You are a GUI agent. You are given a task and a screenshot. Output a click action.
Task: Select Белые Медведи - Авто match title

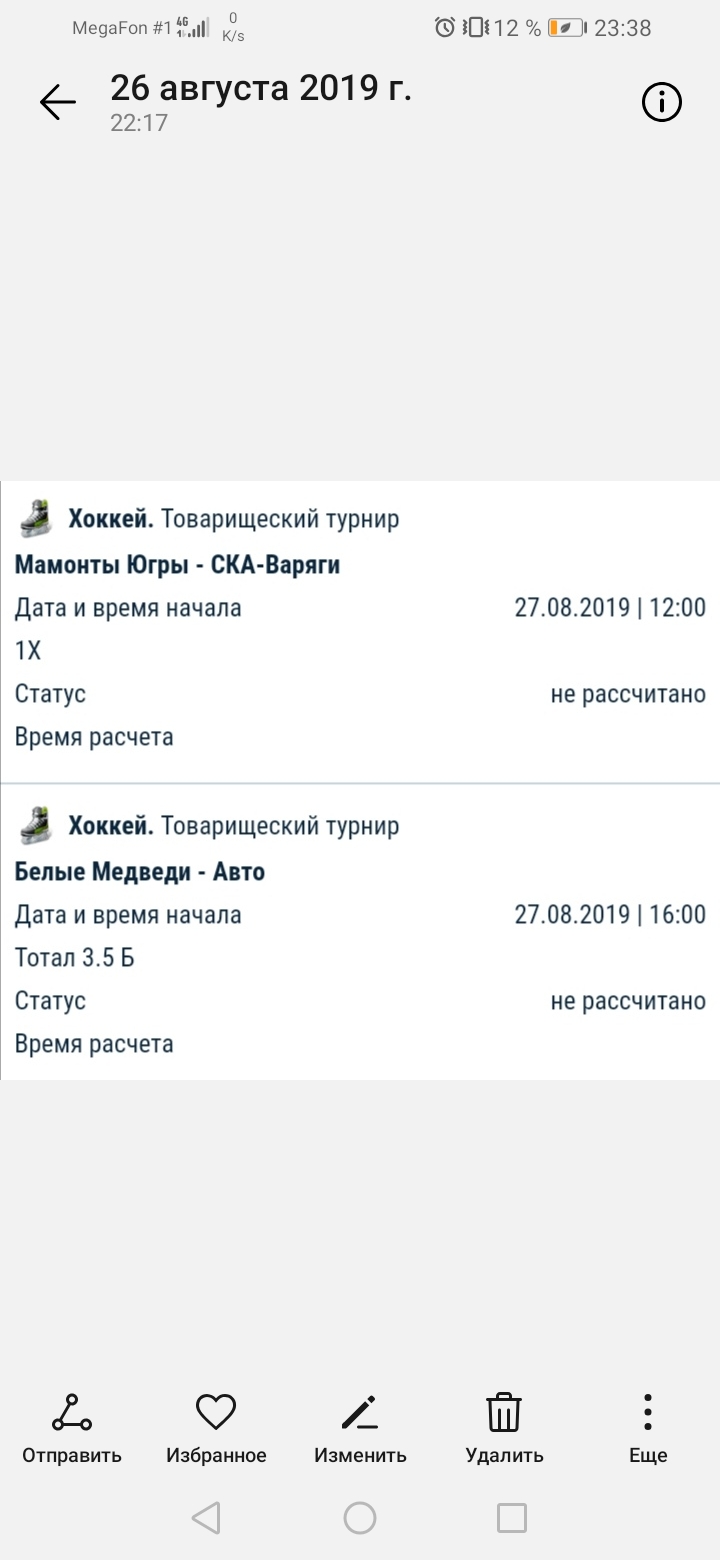click(x=140, y=872)
